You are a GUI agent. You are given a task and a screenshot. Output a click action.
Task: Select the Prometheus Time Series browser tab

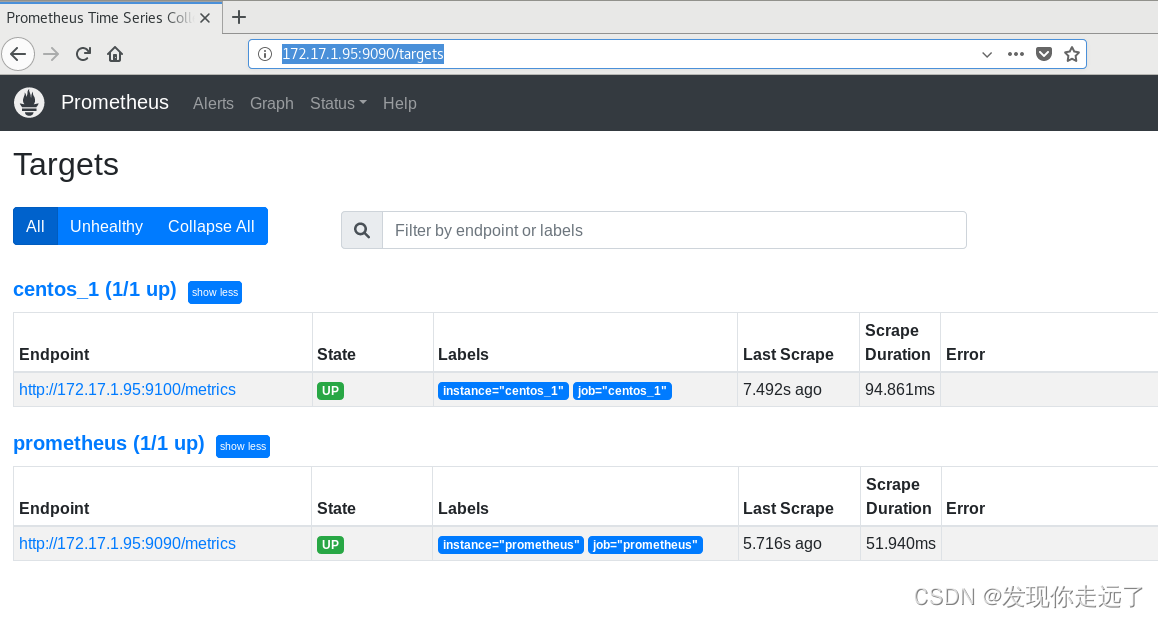click(x=109, y=18)
